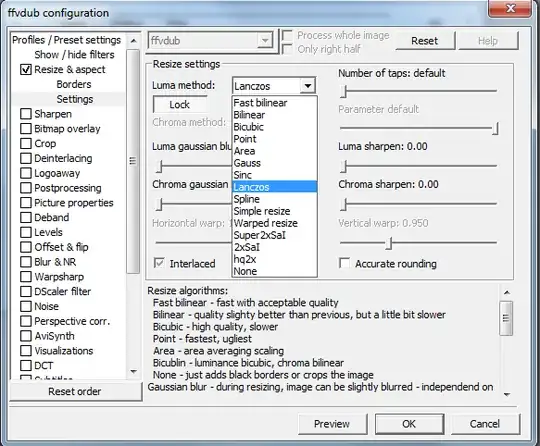Screen dimensions: 540x446
Task: Confirm with the OK button
Action: pyautogui.click(x=409, y=424)
